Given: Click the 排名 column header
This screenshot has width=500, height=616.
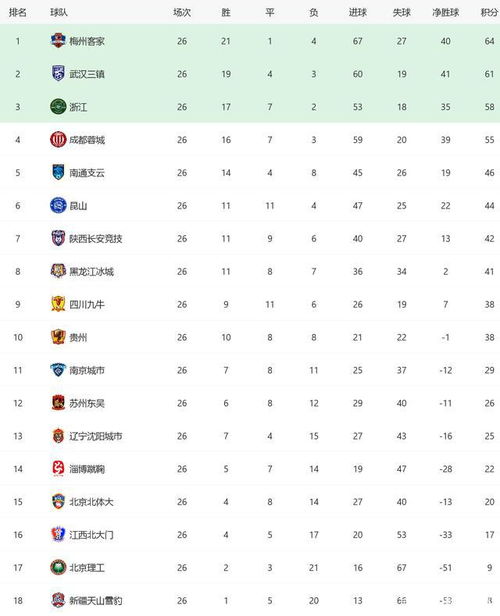Looking at the screenshot, I should [x=18, y=13].
